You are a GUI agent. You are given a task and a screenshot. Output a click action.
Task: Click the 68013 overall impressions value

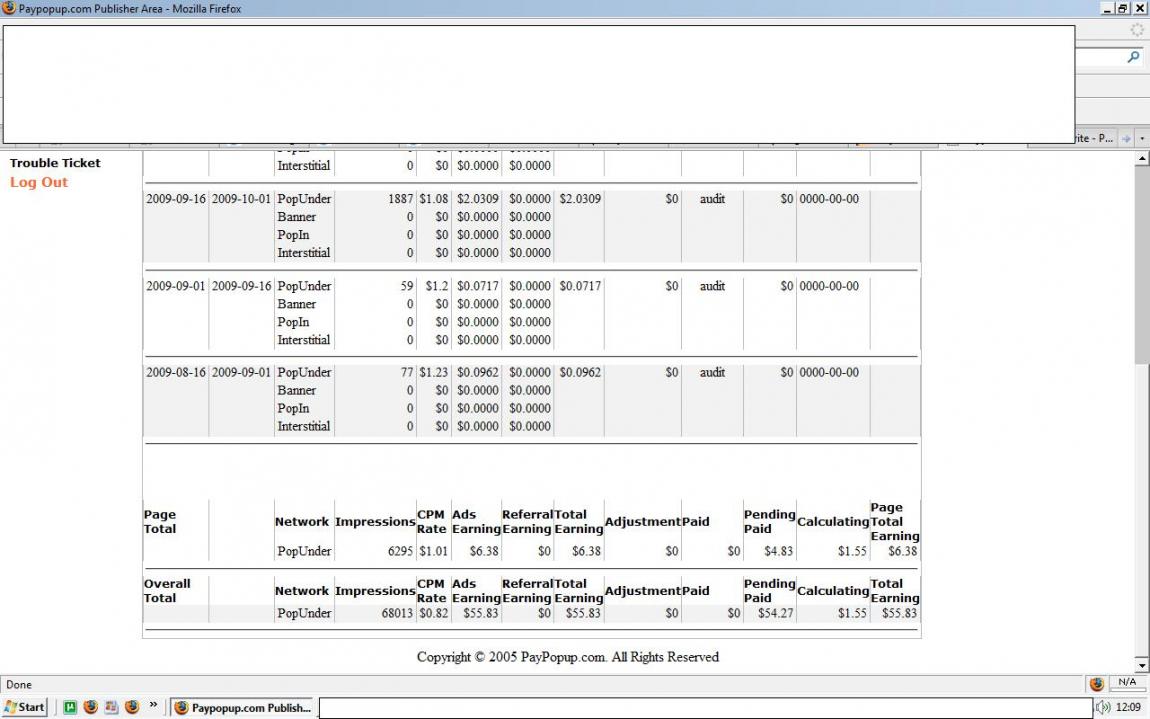(398, 613)
